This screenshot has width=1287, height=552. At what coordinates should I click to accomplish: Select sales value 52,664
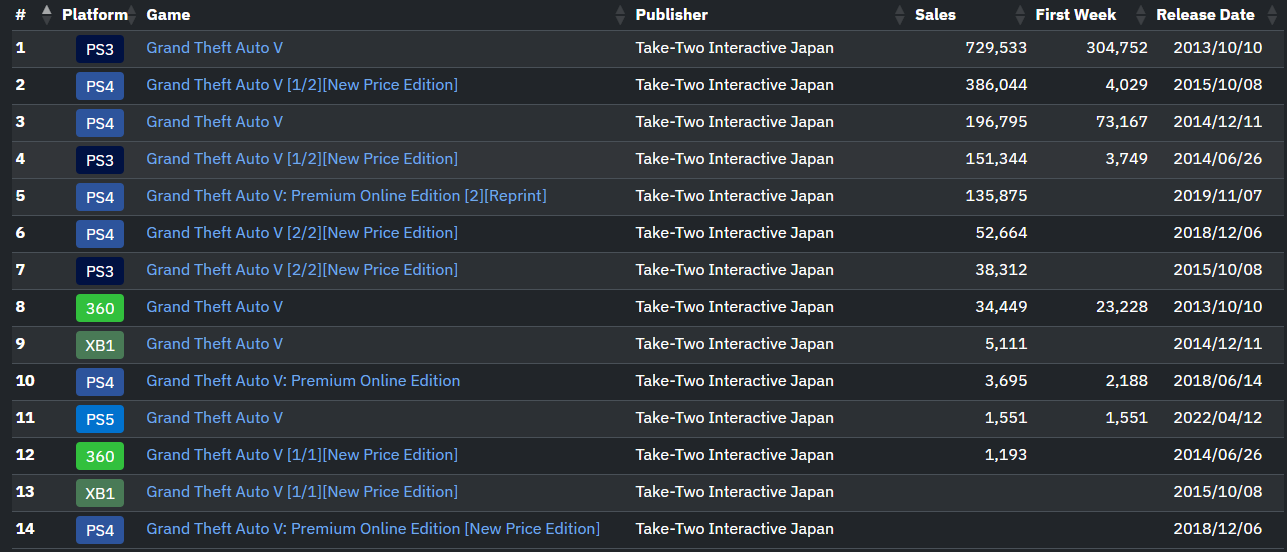(1001, 233)
